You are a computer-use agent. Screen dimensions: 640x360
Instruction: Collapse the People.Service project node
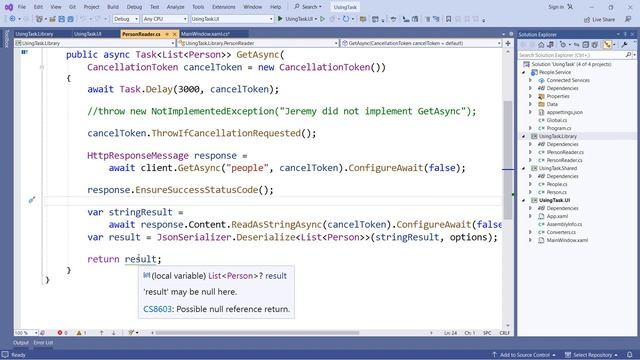[524, 72]
